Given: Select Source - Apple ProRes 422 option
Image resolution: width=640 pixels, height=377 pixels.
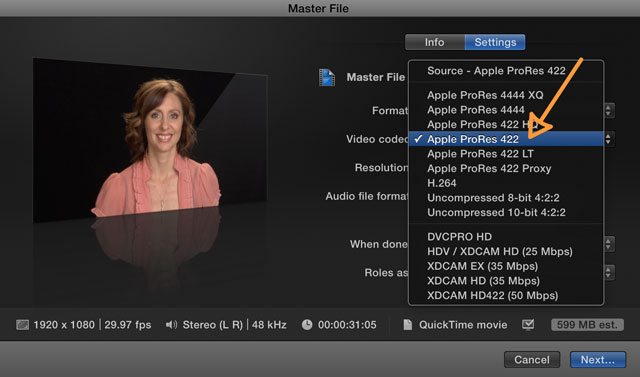Looking at the screenshot, I should 506,71.
